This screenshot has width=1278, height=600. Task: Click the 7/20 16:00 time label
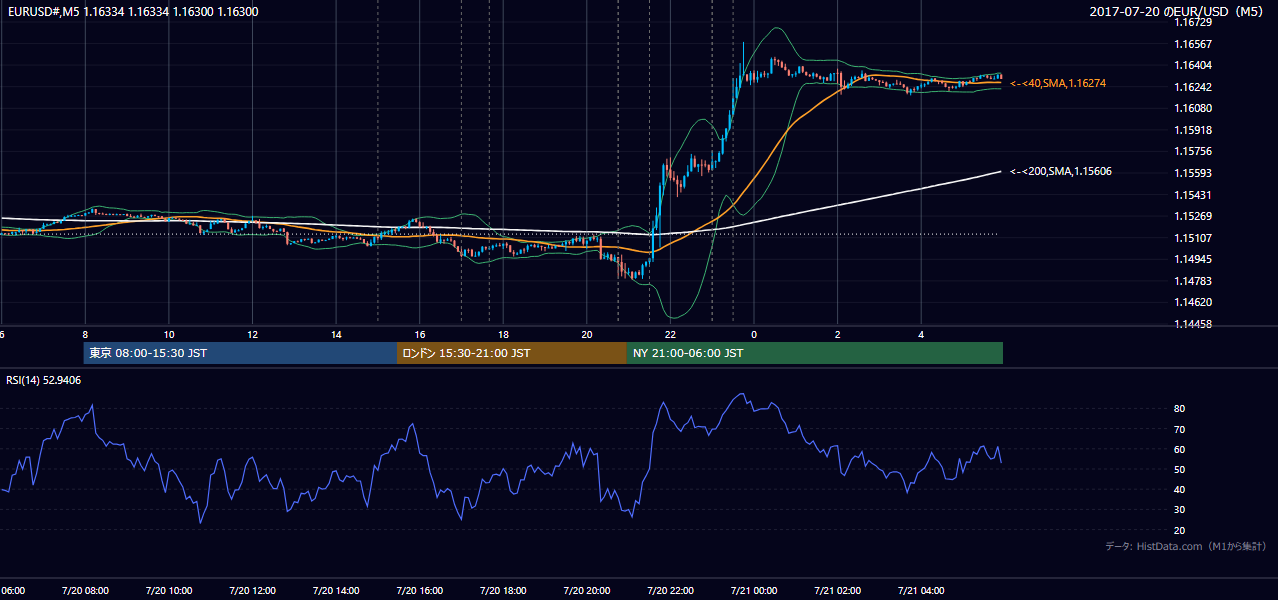click(x=420, y=591)
